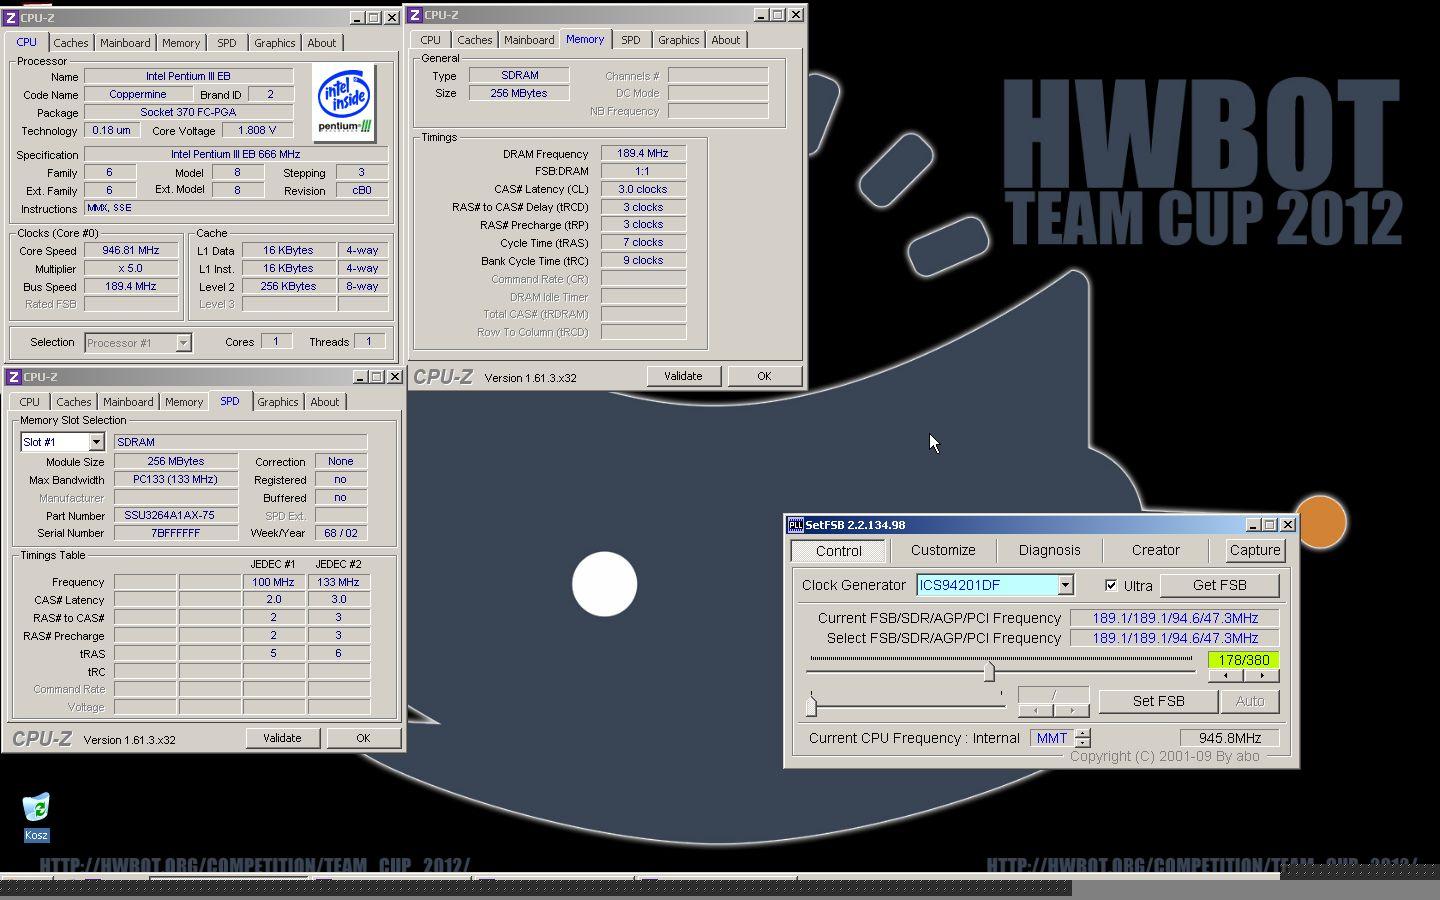
Task: Click the Get FSB button
Action: pos(1220,585)
